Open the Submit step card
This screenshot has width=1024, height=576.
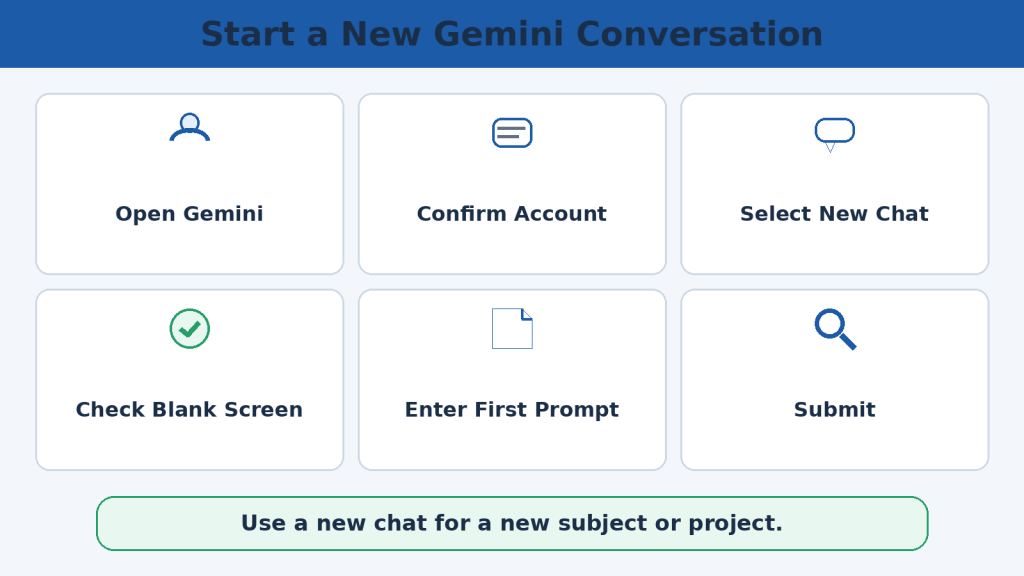[835, 380]
